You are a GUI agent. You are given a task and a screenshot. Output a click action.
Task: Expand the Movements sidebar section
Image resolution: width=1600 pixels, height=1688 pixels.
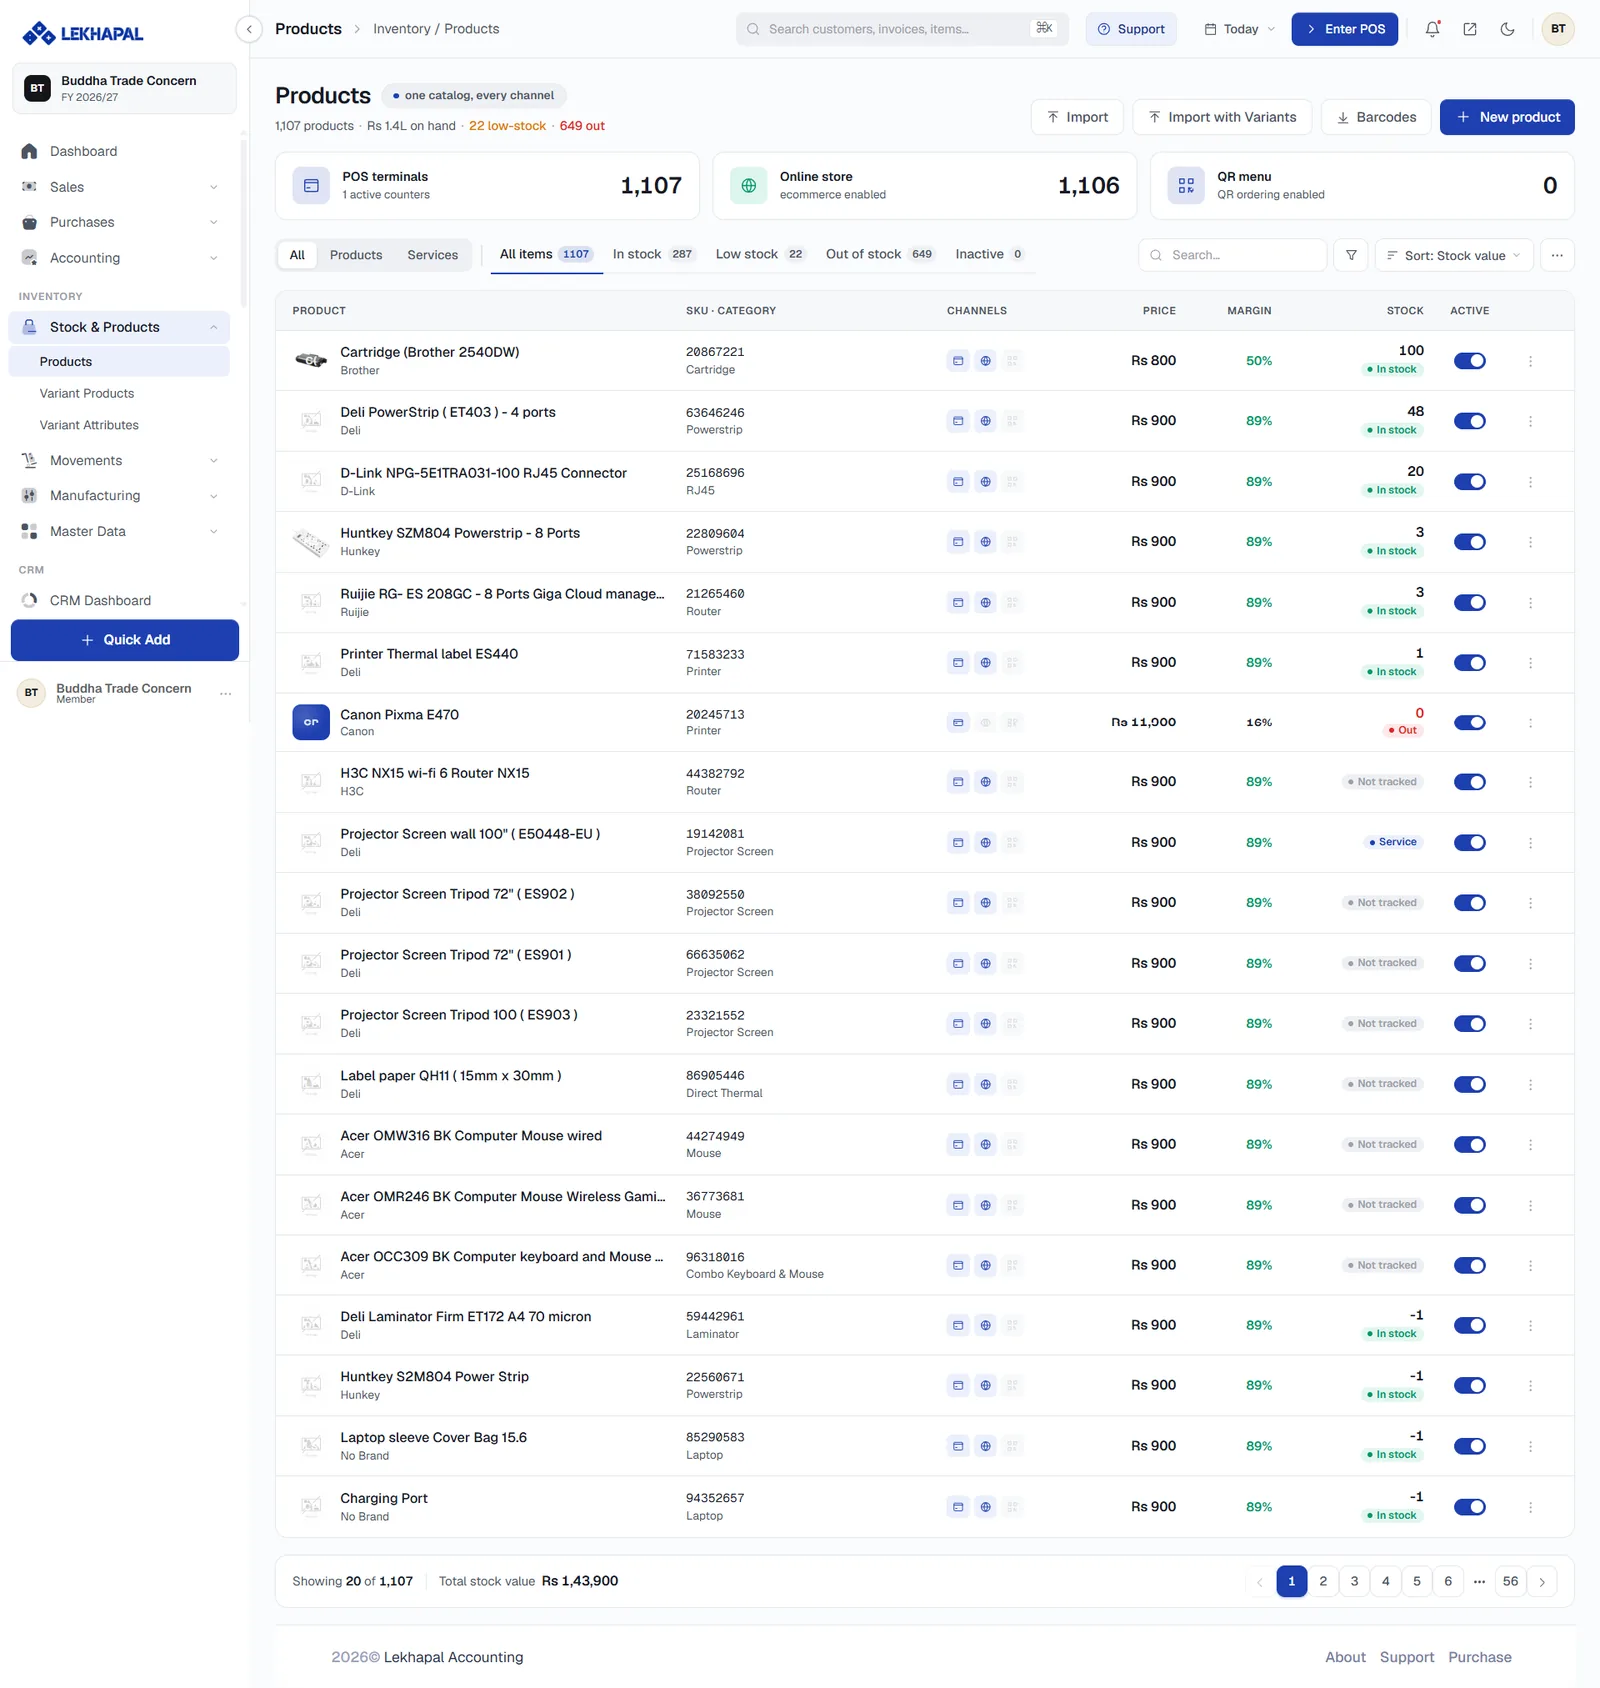click(120, 461)
